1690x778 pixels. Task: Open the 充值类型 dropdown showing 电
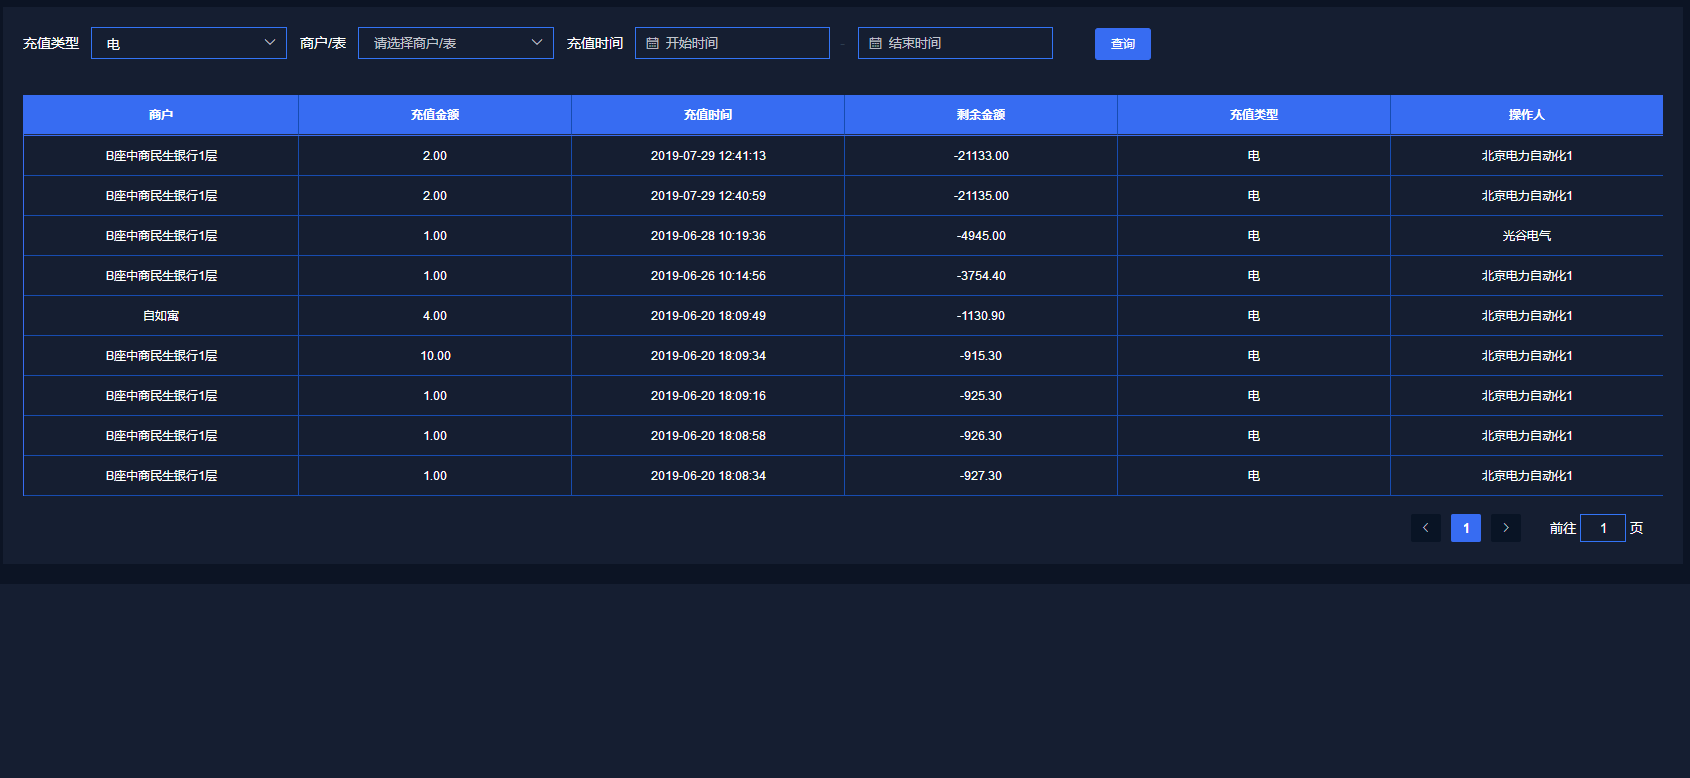189,43
